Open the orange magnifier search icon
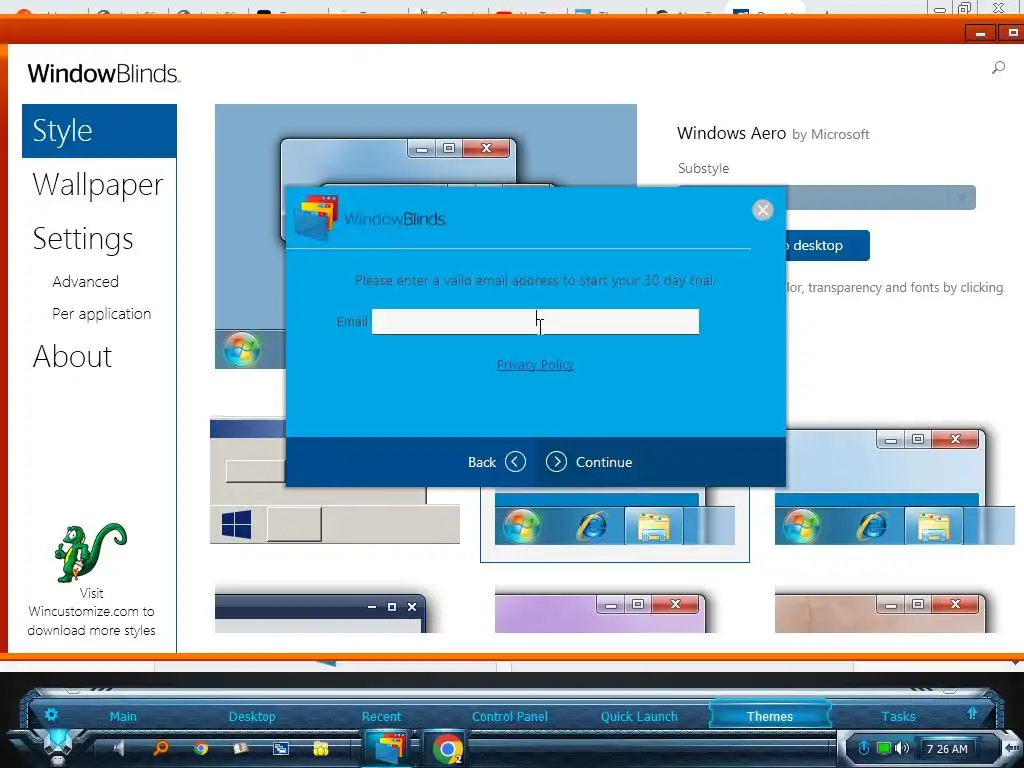The width and height of the screenshot is (1024, 768). click(160, 748)
